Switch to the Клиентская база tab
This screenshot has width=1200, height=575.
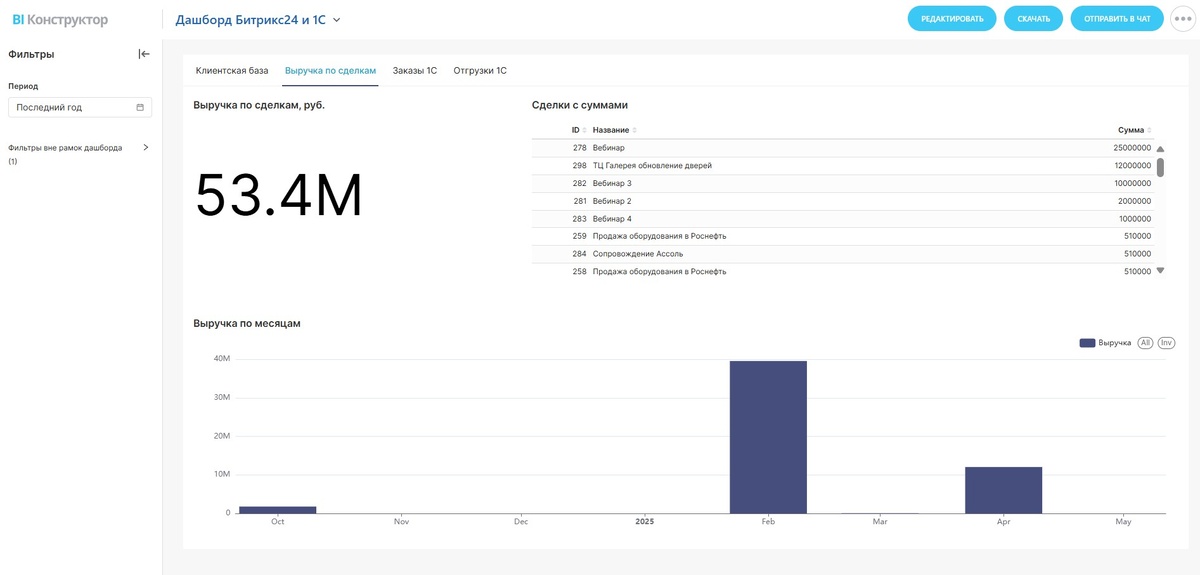pos(232,71)
